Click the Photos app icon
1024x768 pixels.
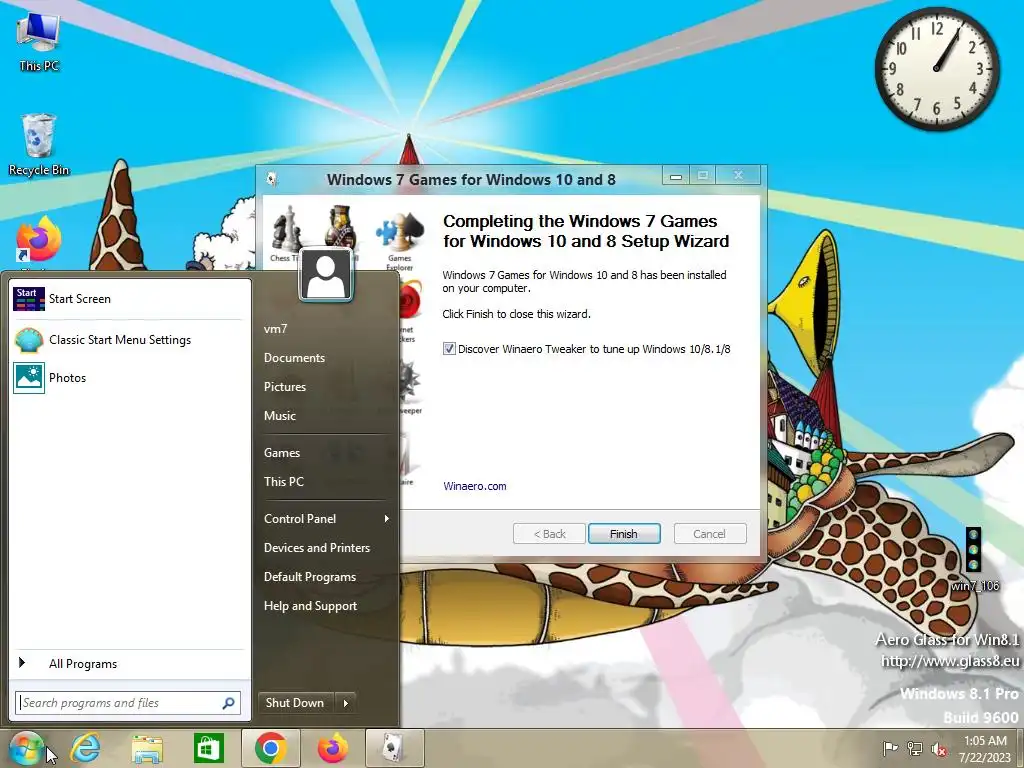(x=29, y=377)
